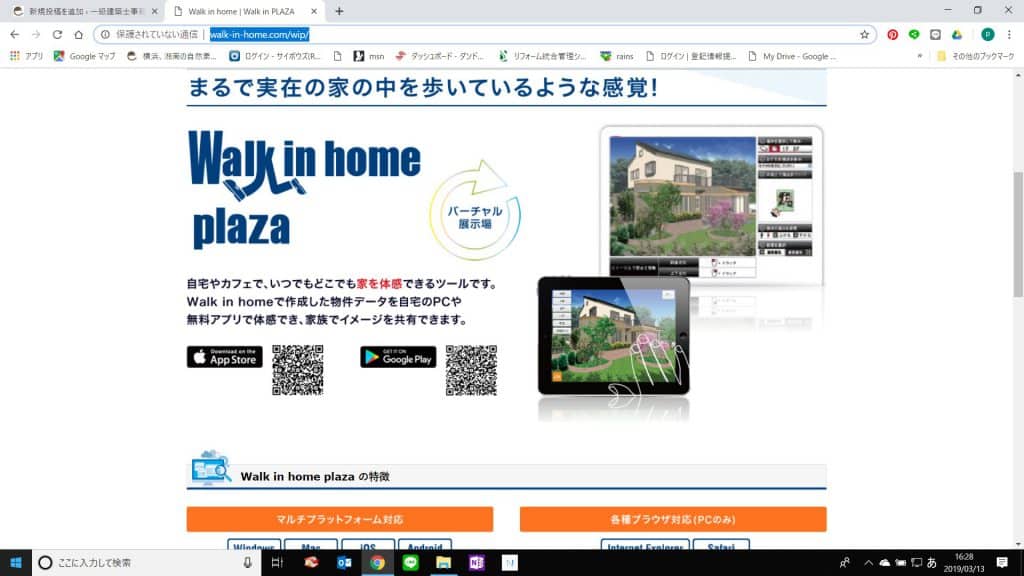The height and width of the screenshot is (576, 1024).
Task: Open the Chrome three-dot menu
Action: pos(1010,33)
